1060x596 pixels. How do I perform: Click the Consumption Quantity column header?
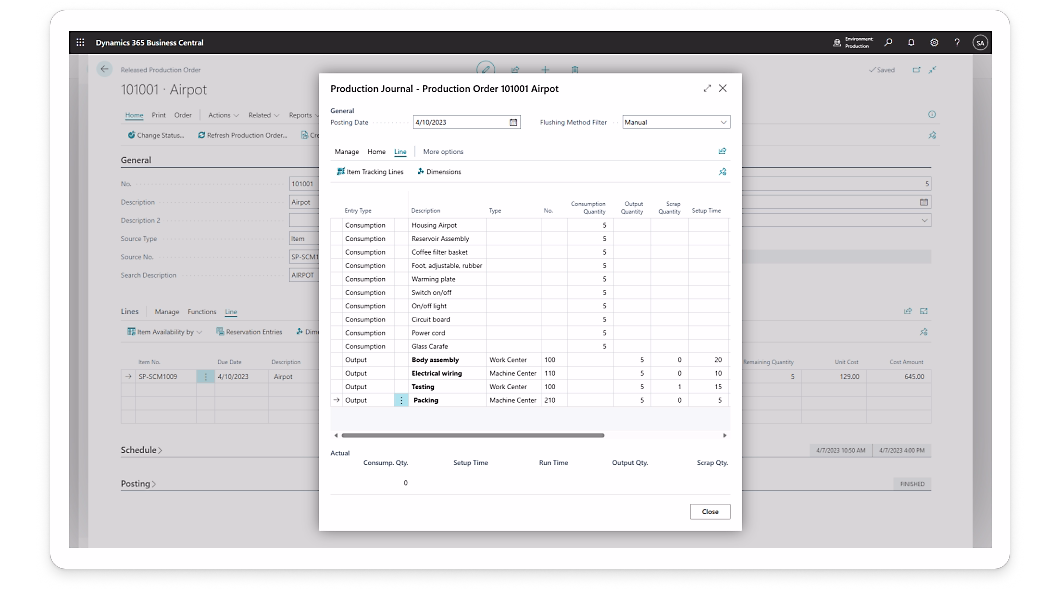click(x=588, y=207)
